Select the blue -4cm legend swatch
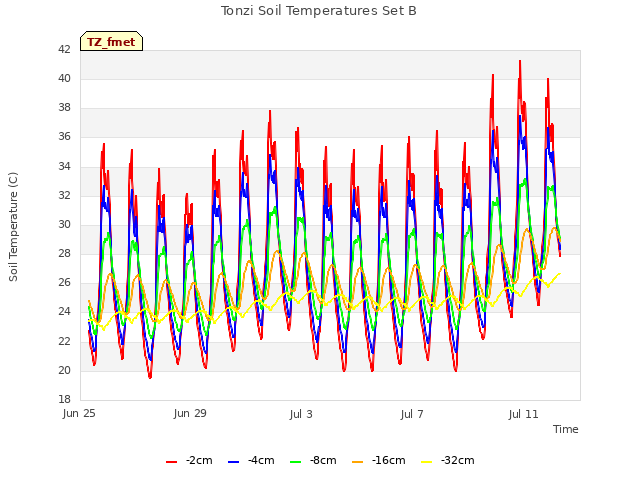Screen dimensions: 640x480 pyautogui.click(x=233, y=462)
